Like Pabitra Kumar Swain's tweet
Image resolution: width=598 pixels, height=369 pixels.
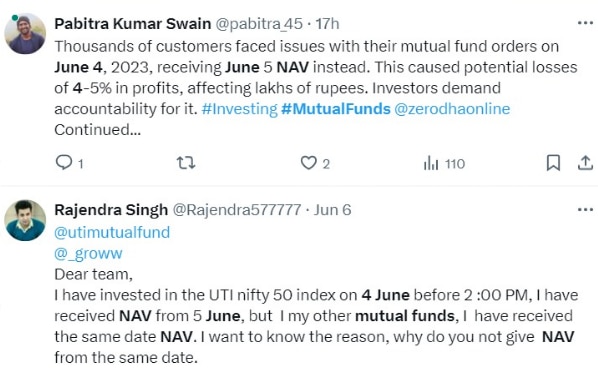(309, 163)
